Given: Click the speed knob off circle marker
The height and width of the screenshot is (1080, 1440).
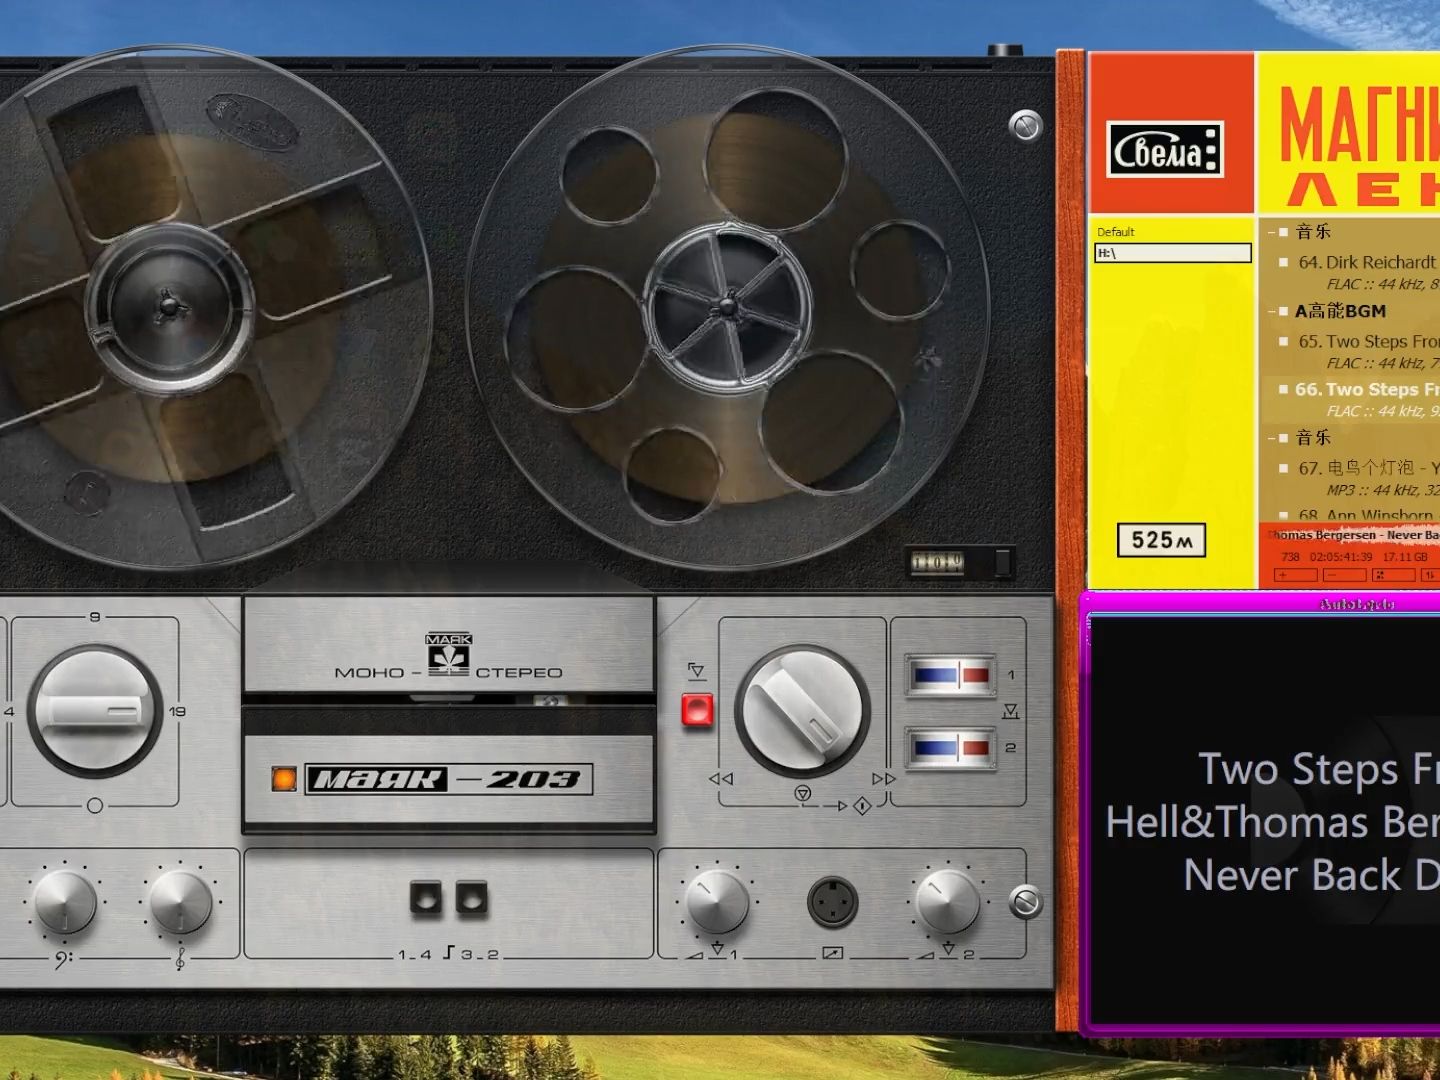Looking at the screenshot, I should point(95,805).
